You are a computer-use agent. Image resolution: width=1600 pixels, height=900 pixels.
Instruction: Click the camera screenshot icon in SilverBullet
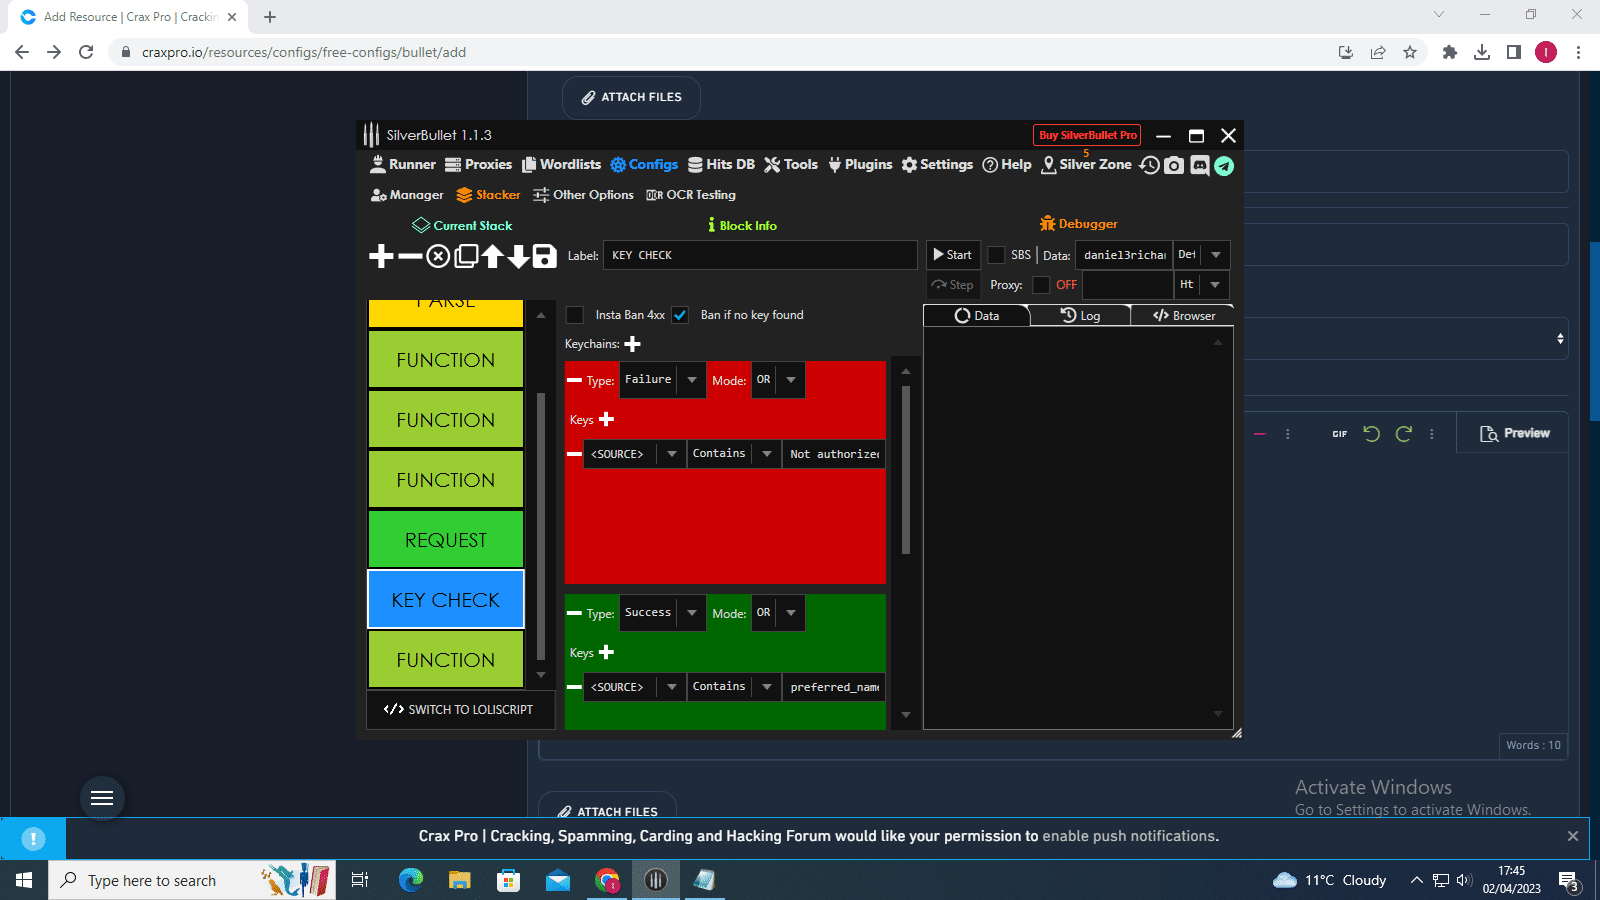[x=1174, y=165]
